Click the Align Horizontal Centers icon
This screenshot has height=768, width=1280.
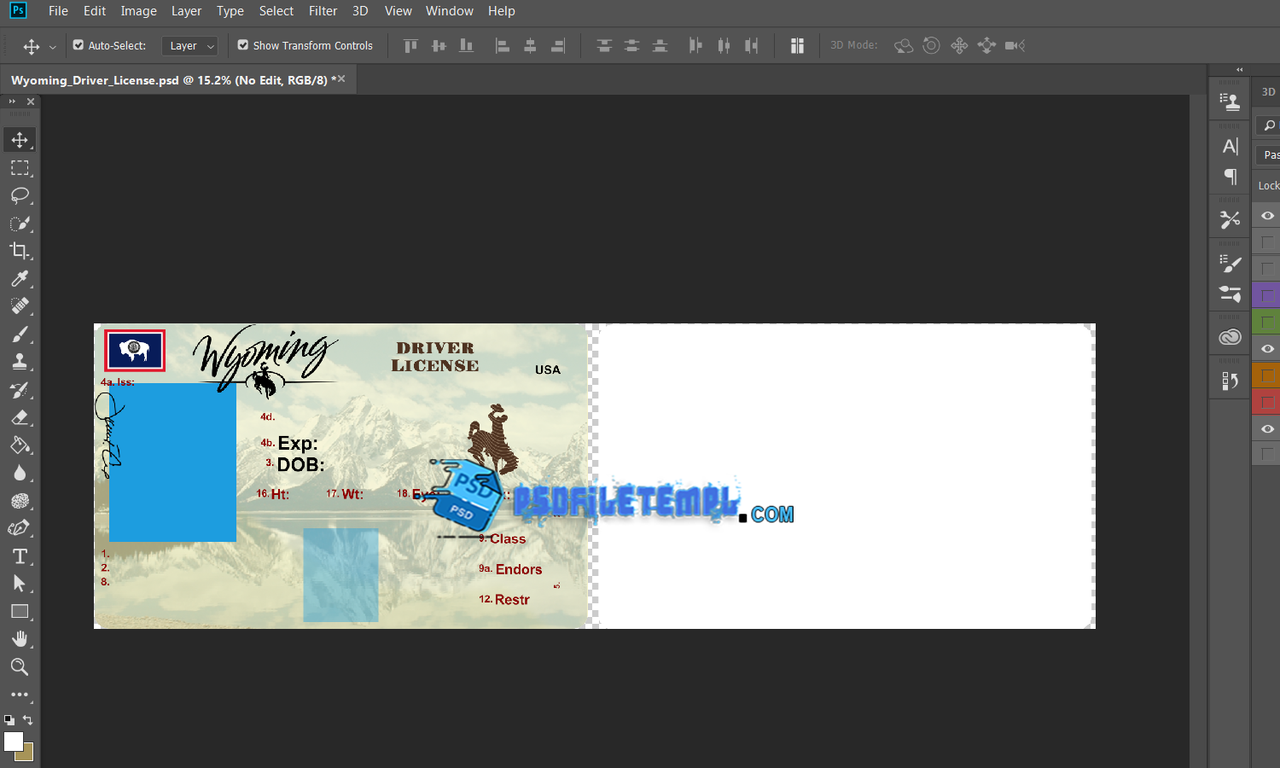[x=530, y=46]
